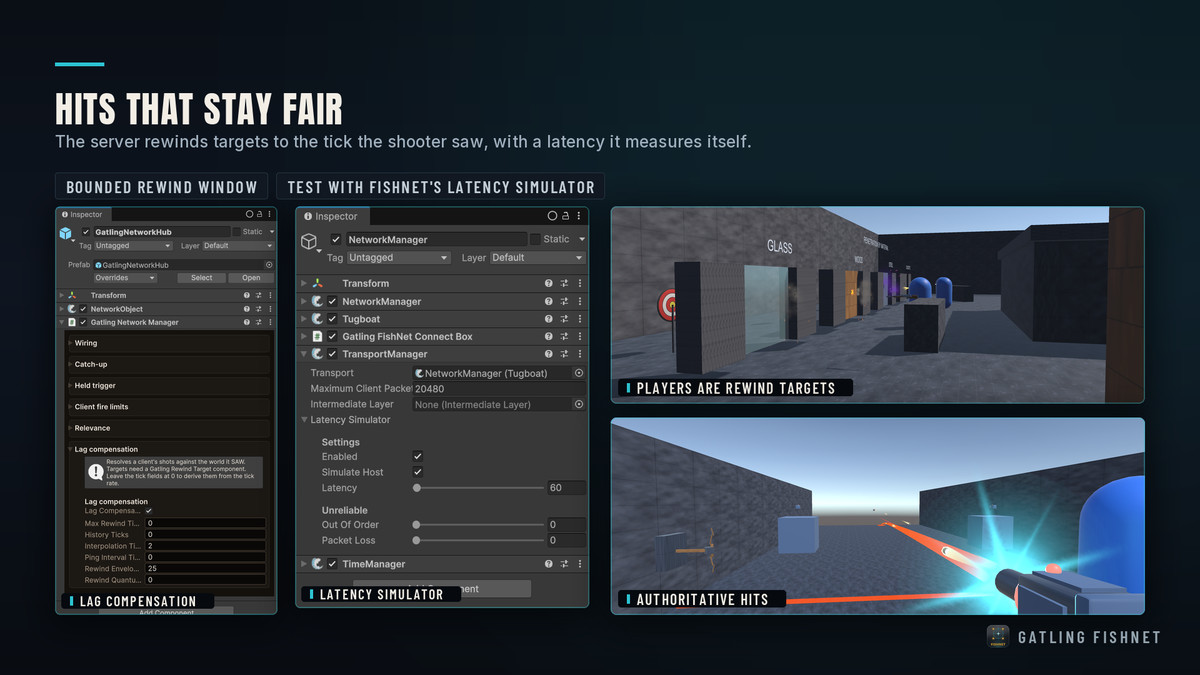Viewport: 1200px width, 675px height.
Task: Open presets icon on Tugboat component row
Action: pyautogui.click(x=564, y=319)
